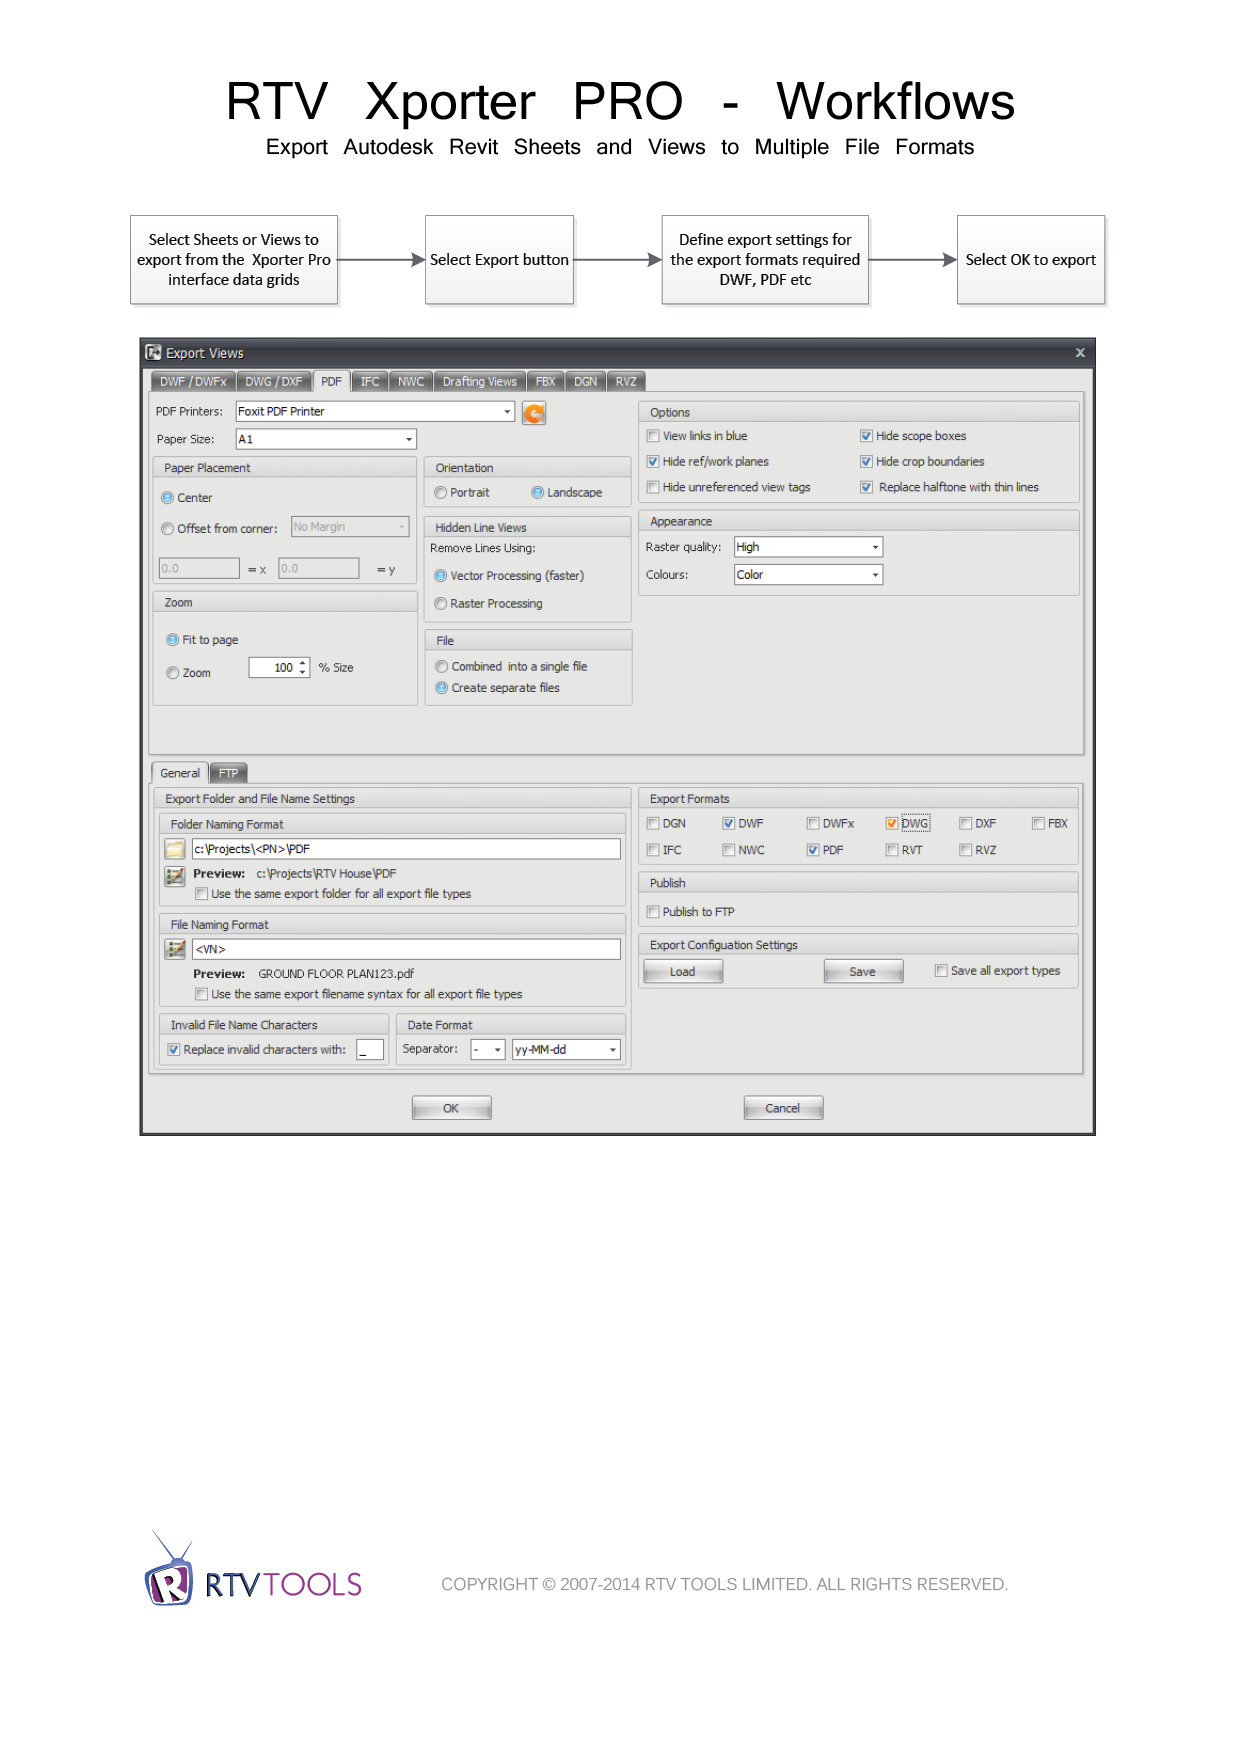Uncheck Hide scope boxes
This screenshot has height=1754, width=1240.
pyautogui.click(x=866, y=436)
